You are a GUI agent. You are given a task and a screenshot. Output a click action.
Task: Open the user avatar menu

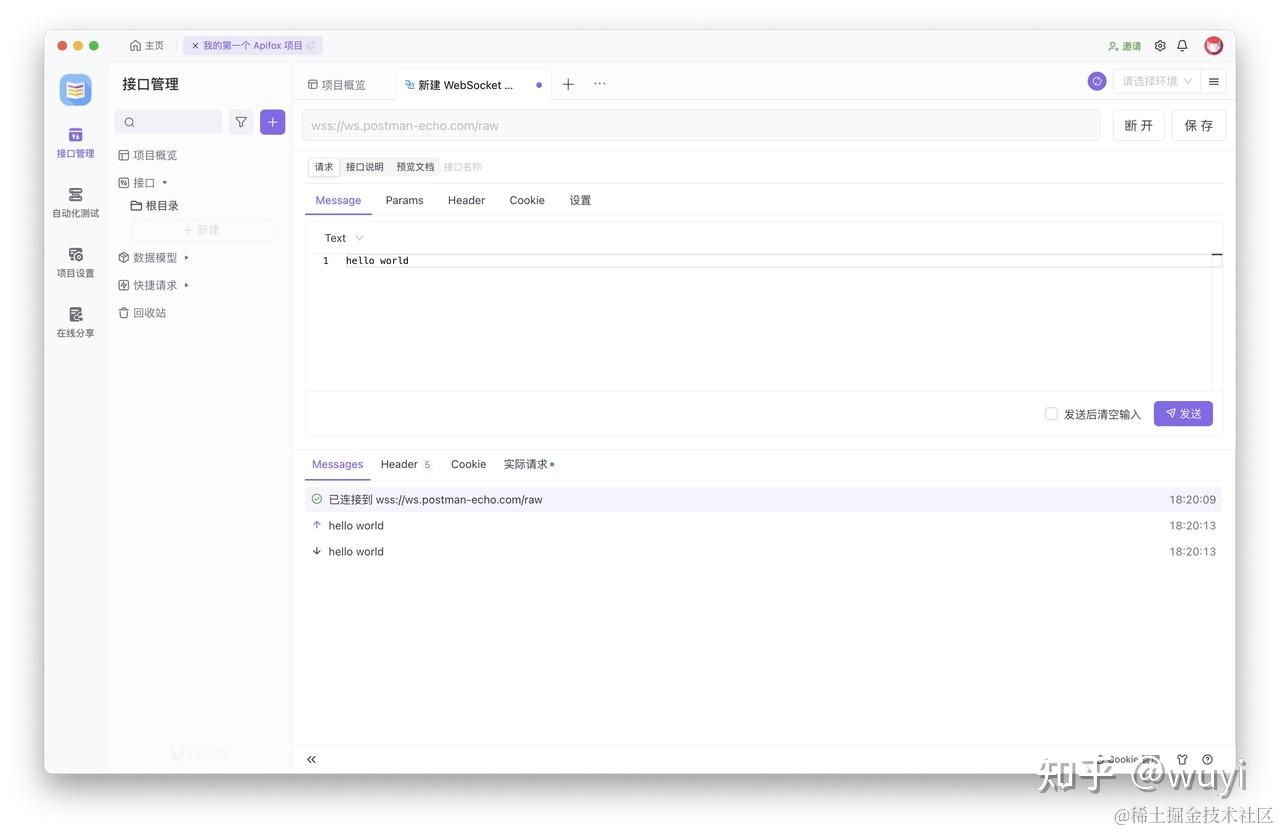1214,46
